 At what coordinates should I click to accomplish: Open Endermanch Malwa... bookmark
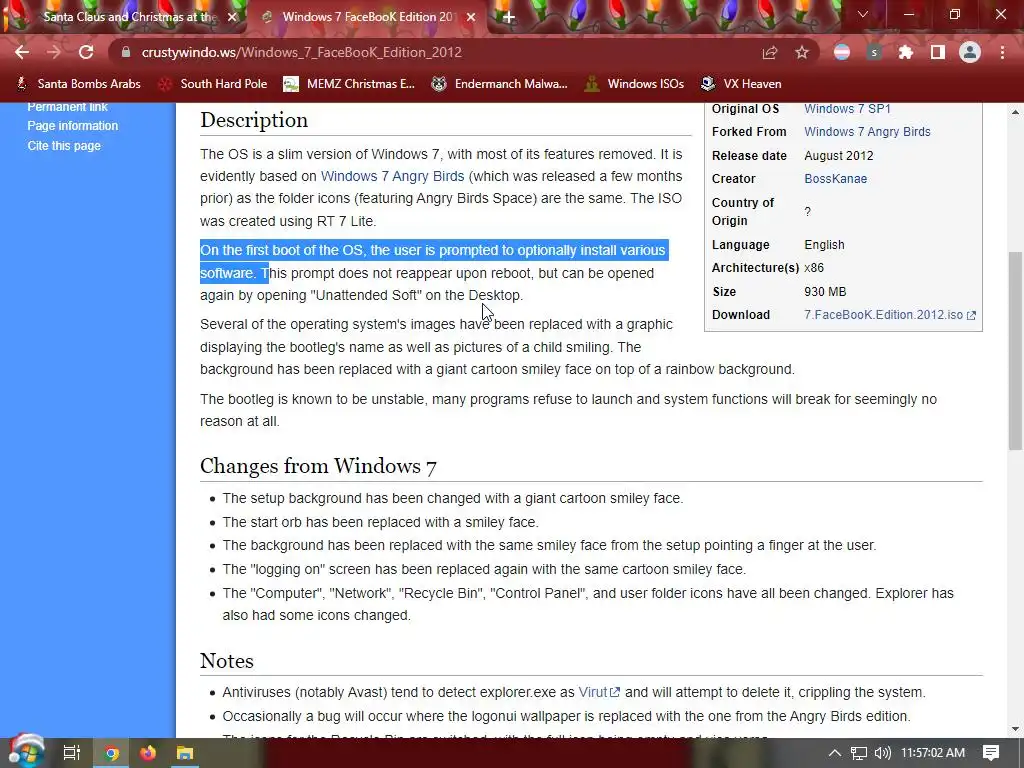499,84
